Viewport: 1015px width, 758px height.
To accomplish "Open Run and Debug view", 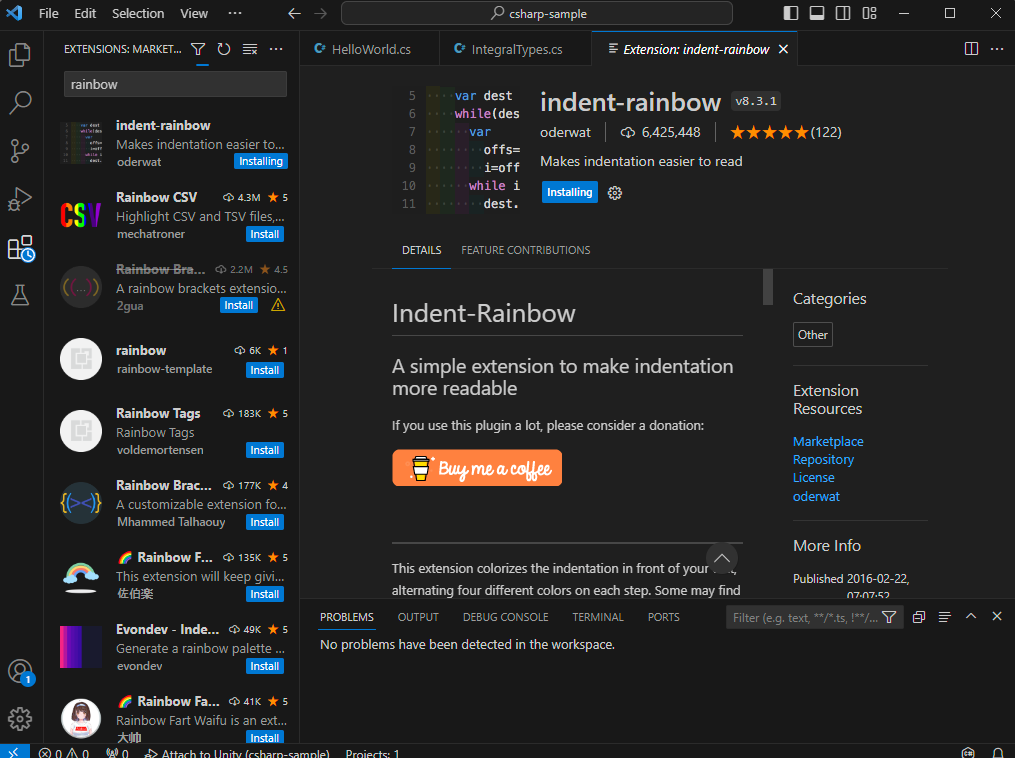I will point(20,199).
